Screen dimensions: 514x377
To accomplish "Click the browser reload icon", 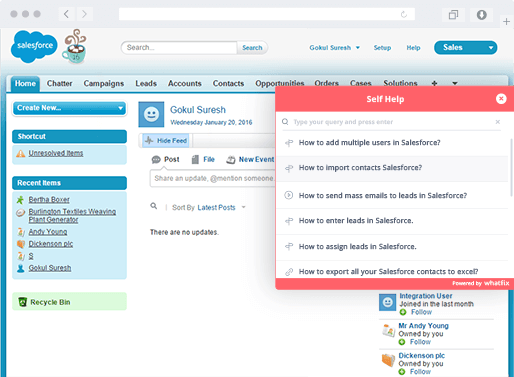I will click(404, 14).
